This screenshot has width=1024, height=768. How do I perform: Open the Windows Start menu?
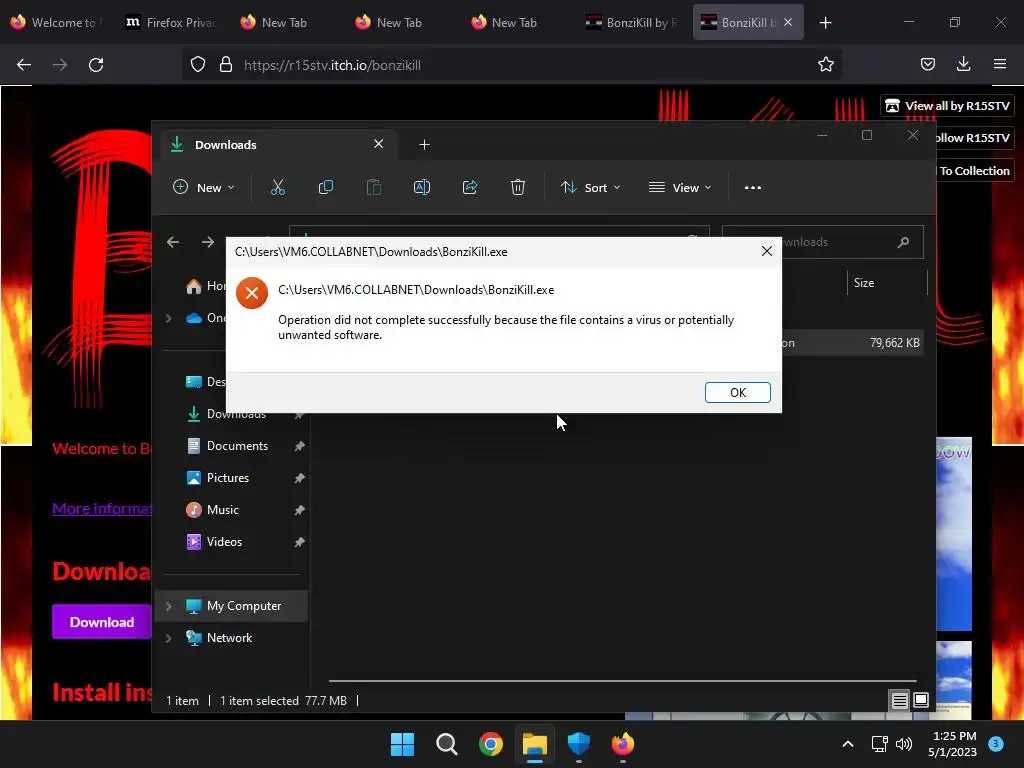402,744
